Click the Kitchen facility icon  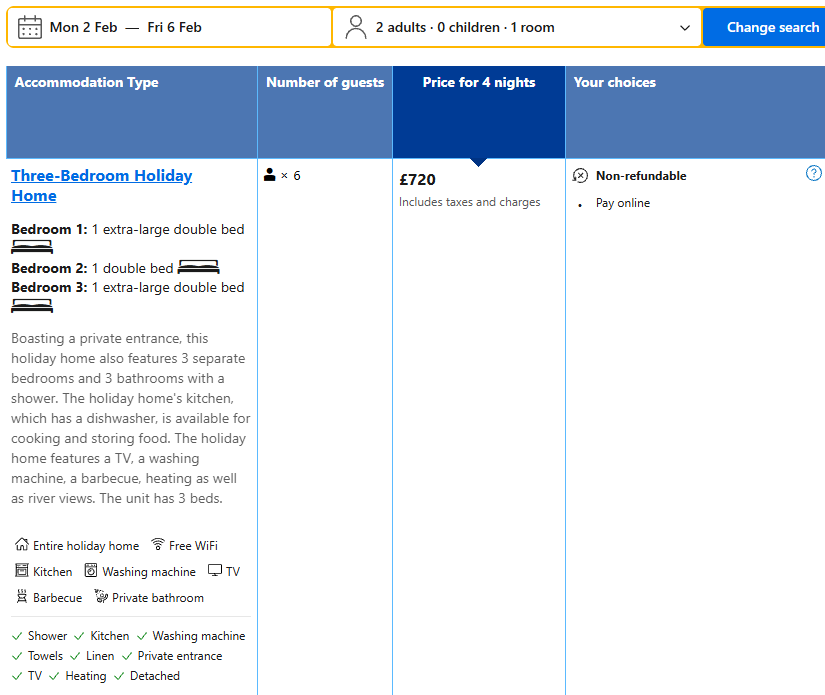[x=22, y=571]
